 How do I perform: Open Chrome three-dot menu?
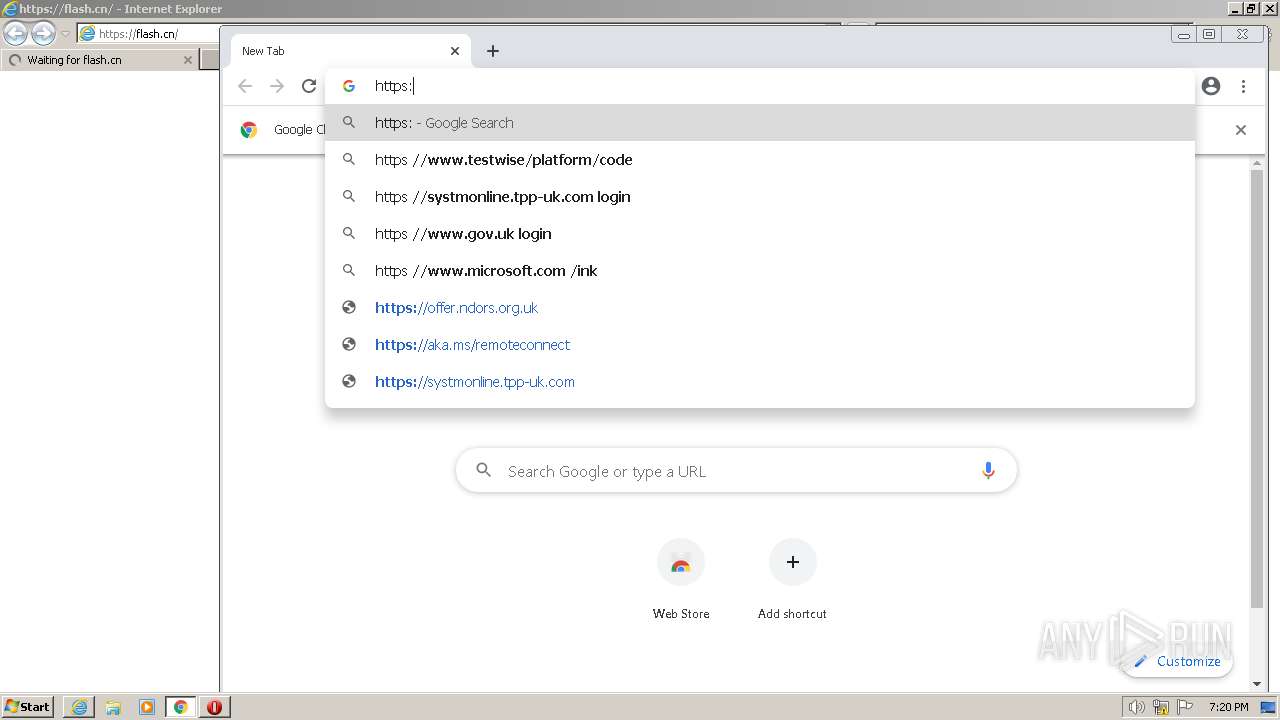1243,86
